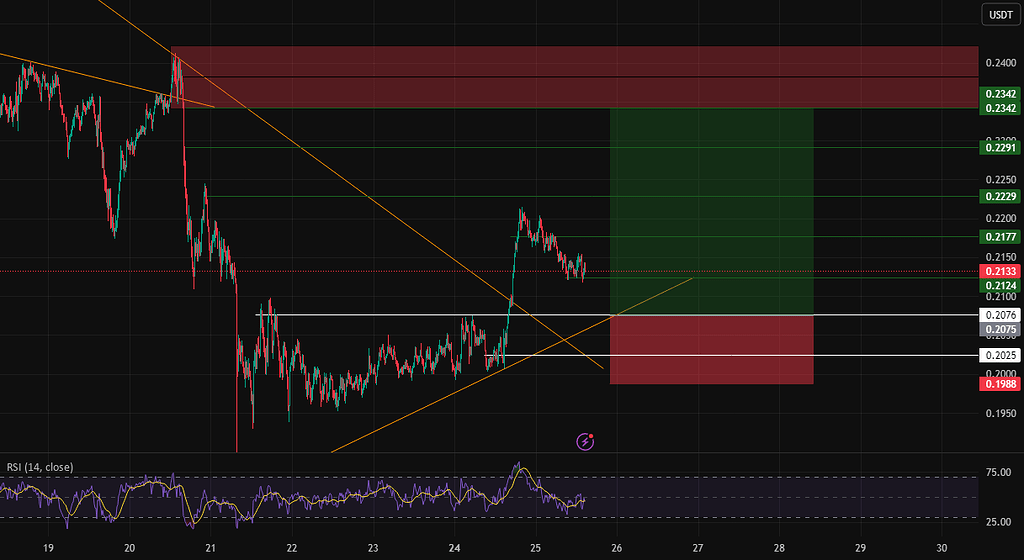The image size is (1024, 560).
Task: Click the green profit zone of long position
Action: pos(712,211)
